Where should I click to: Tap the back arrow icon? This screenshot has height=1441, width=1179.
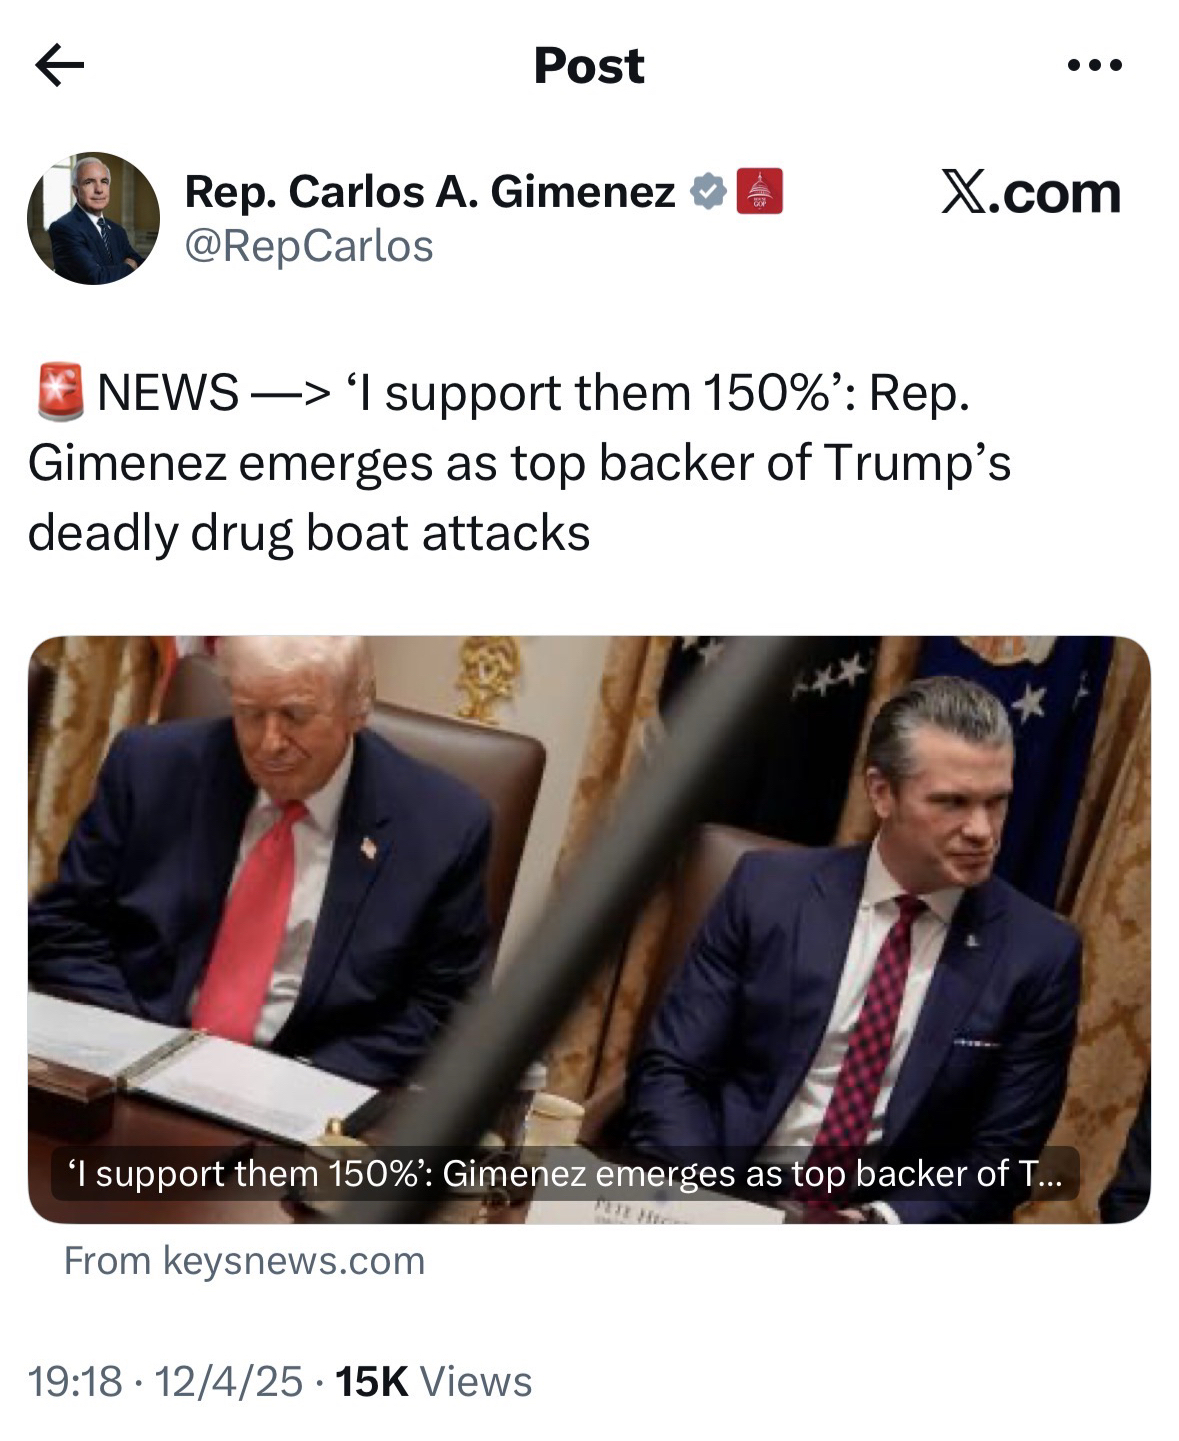pyautogui.click(x=59, y=66)
